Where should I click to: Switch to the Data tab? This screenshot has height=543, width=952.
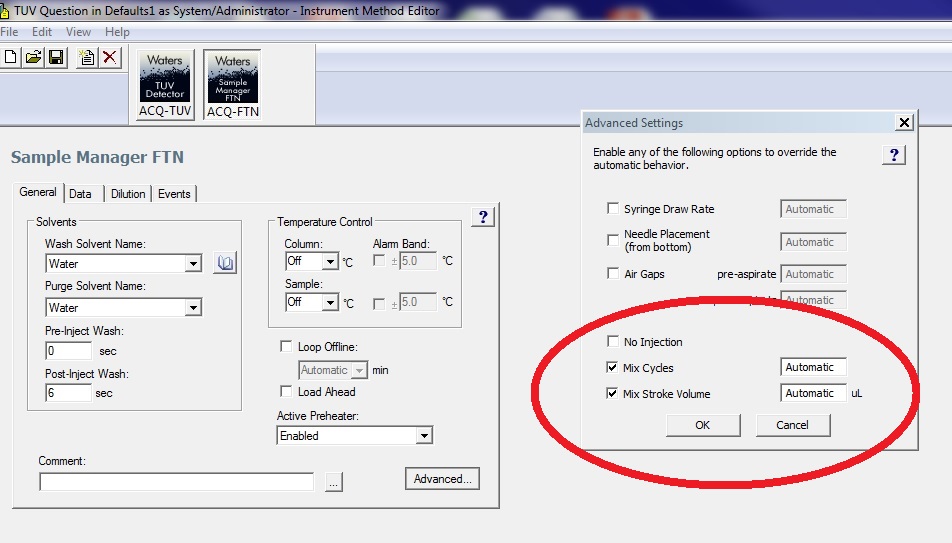click(80, 194)
